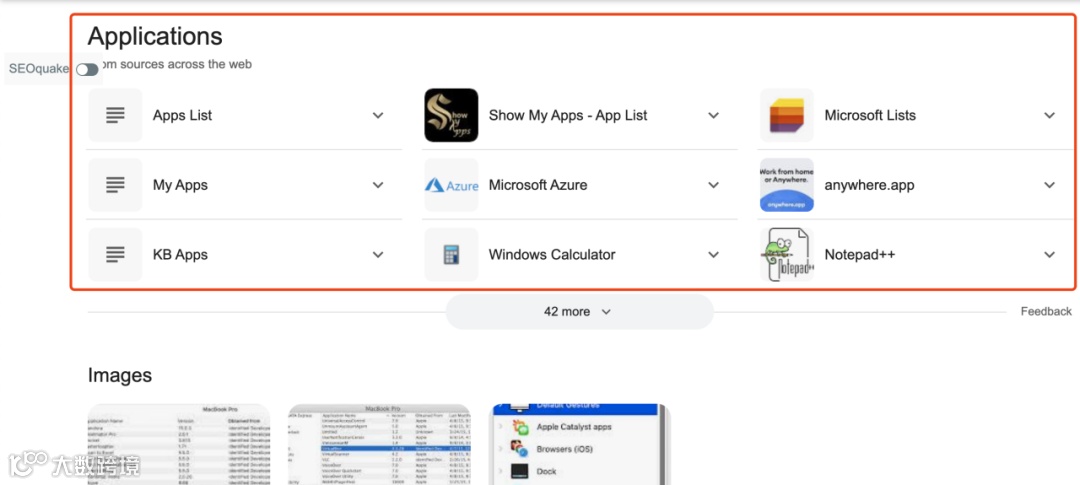Expand the Windows Calculator chevron

coord(714,254)
